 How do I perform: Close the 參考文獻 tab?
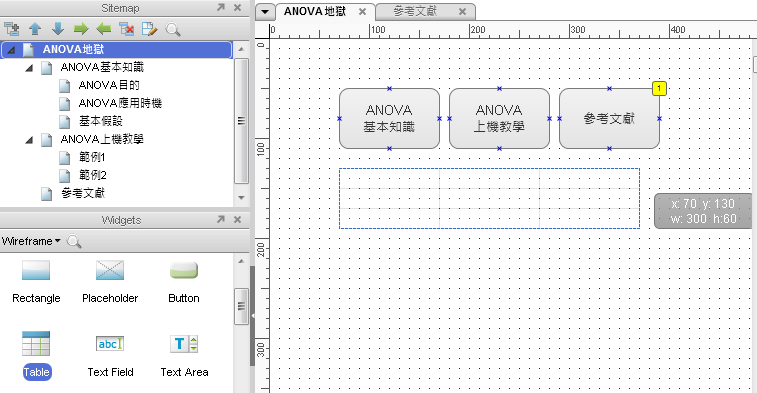point(462,12)
